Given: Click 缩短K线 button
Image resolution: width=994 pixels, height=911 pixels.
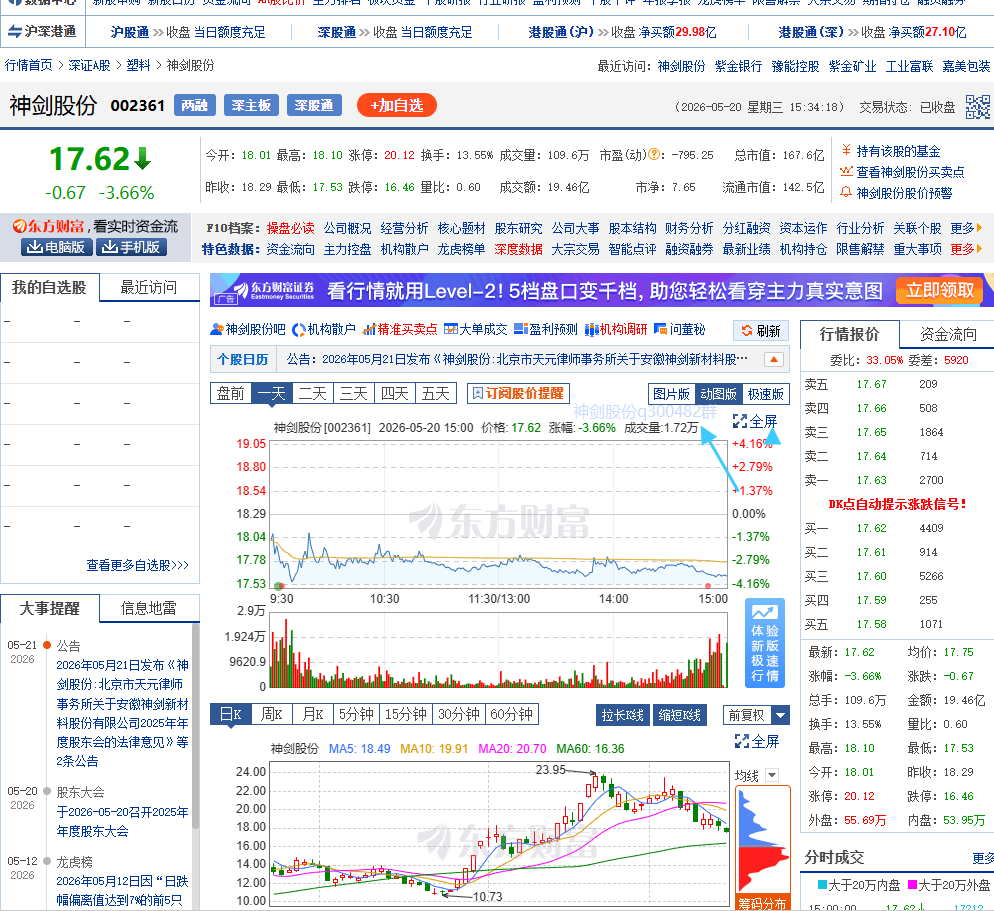Looking at the screenshot, I should 680,715.
